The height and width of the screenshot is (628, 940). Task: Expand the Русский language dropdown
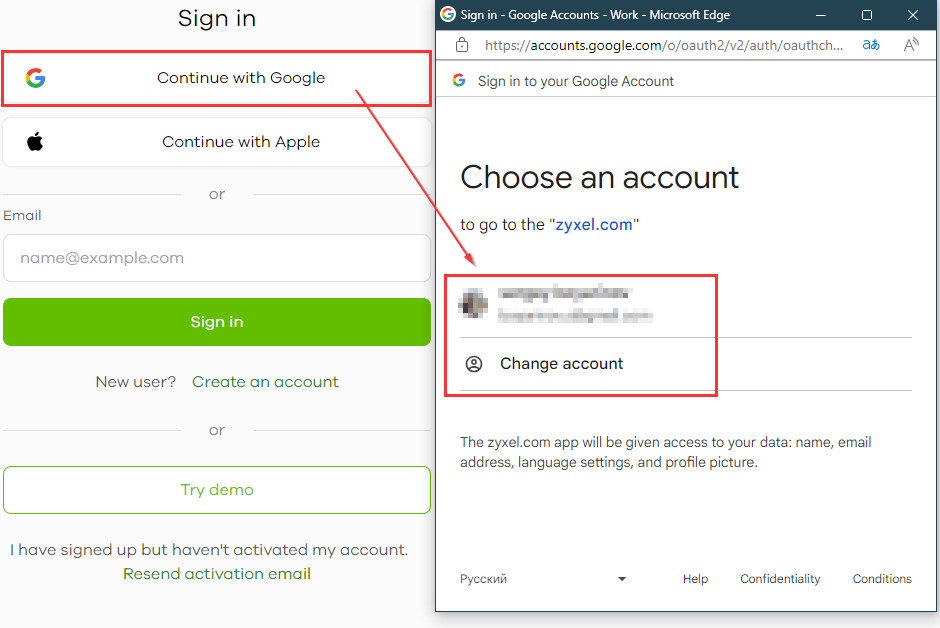click(543, 579)
